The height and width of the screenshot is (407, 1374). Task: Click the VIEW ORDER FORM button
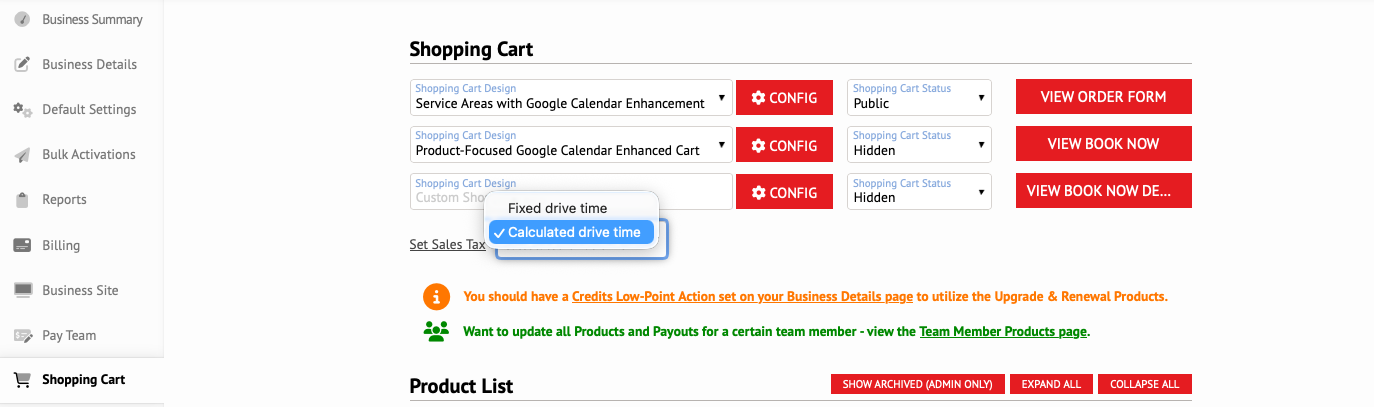(x=1103, y=97)
